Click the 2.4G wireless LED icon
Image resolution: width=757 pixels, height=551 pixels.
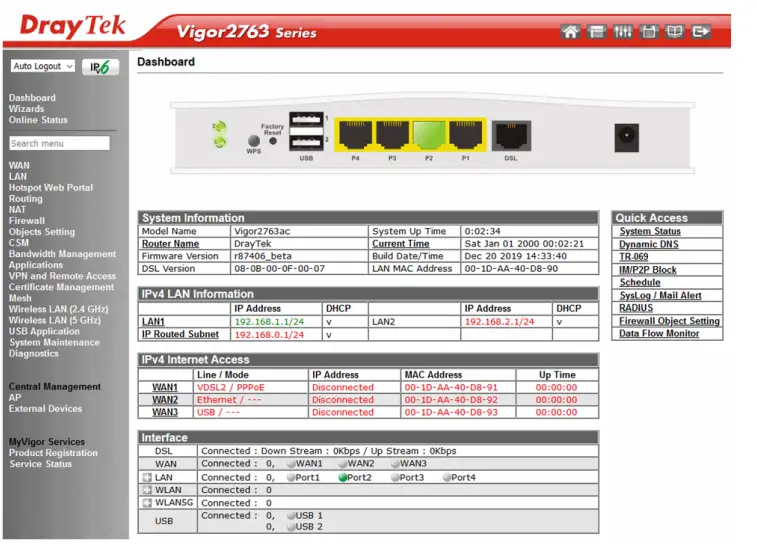[x=219, y=127]
